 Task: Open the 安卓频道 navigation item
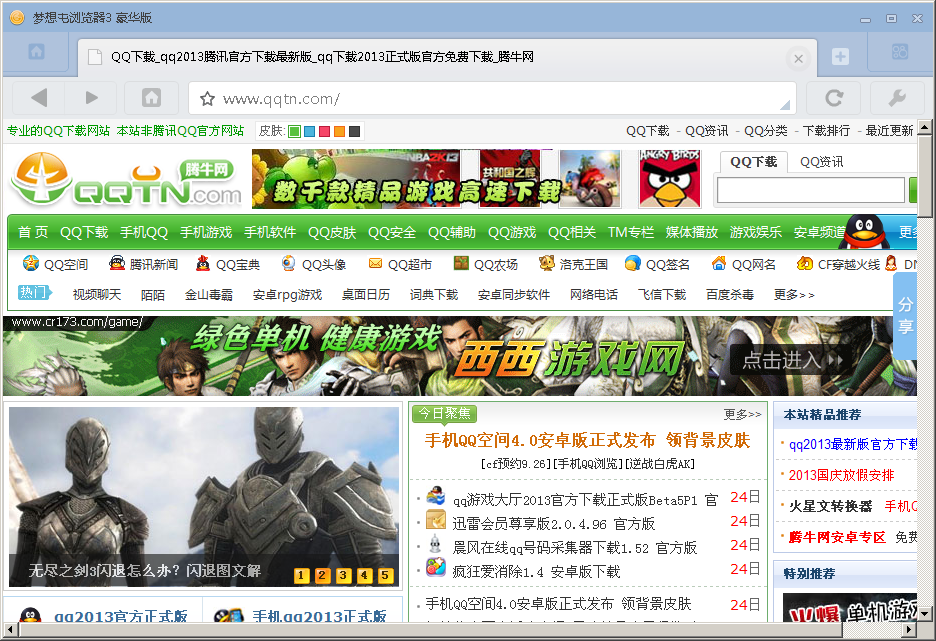[x=819, y=232]
